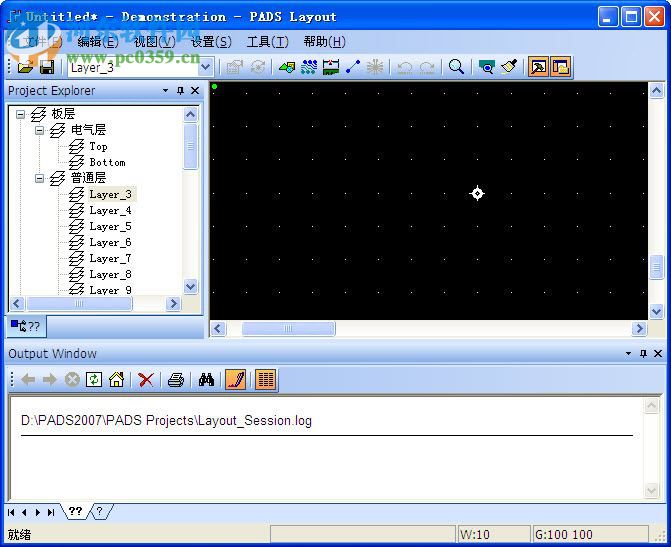Click Output Window Back arrow
This screenshot has height=547, width=671.
(x=28, y=380)
